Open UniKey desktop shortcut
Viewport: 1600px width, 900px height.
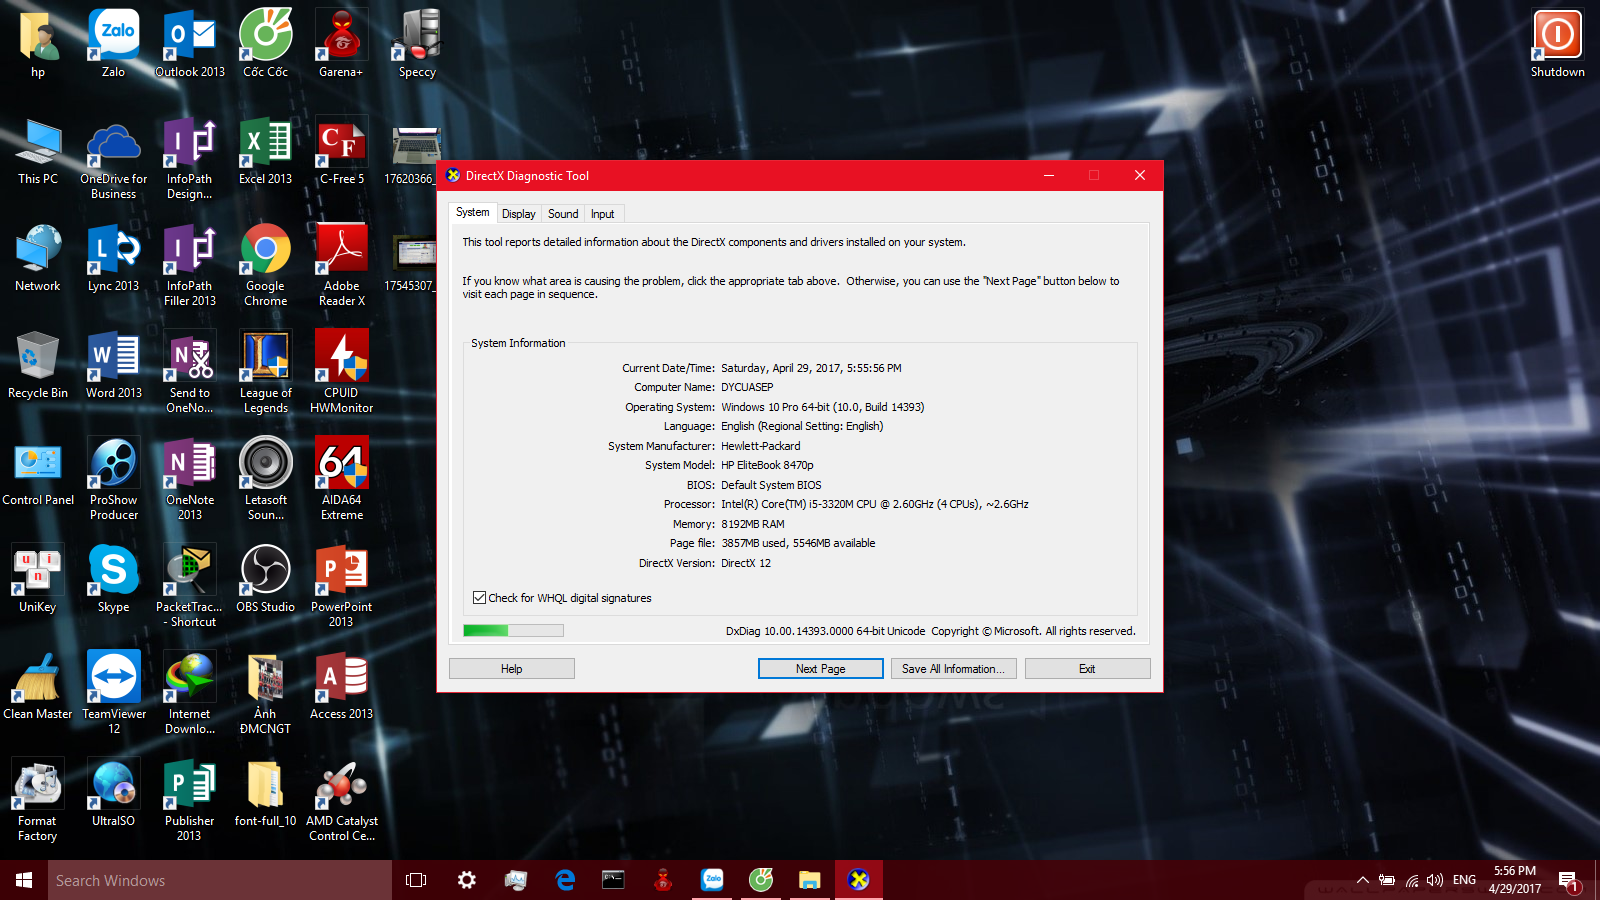38,579
